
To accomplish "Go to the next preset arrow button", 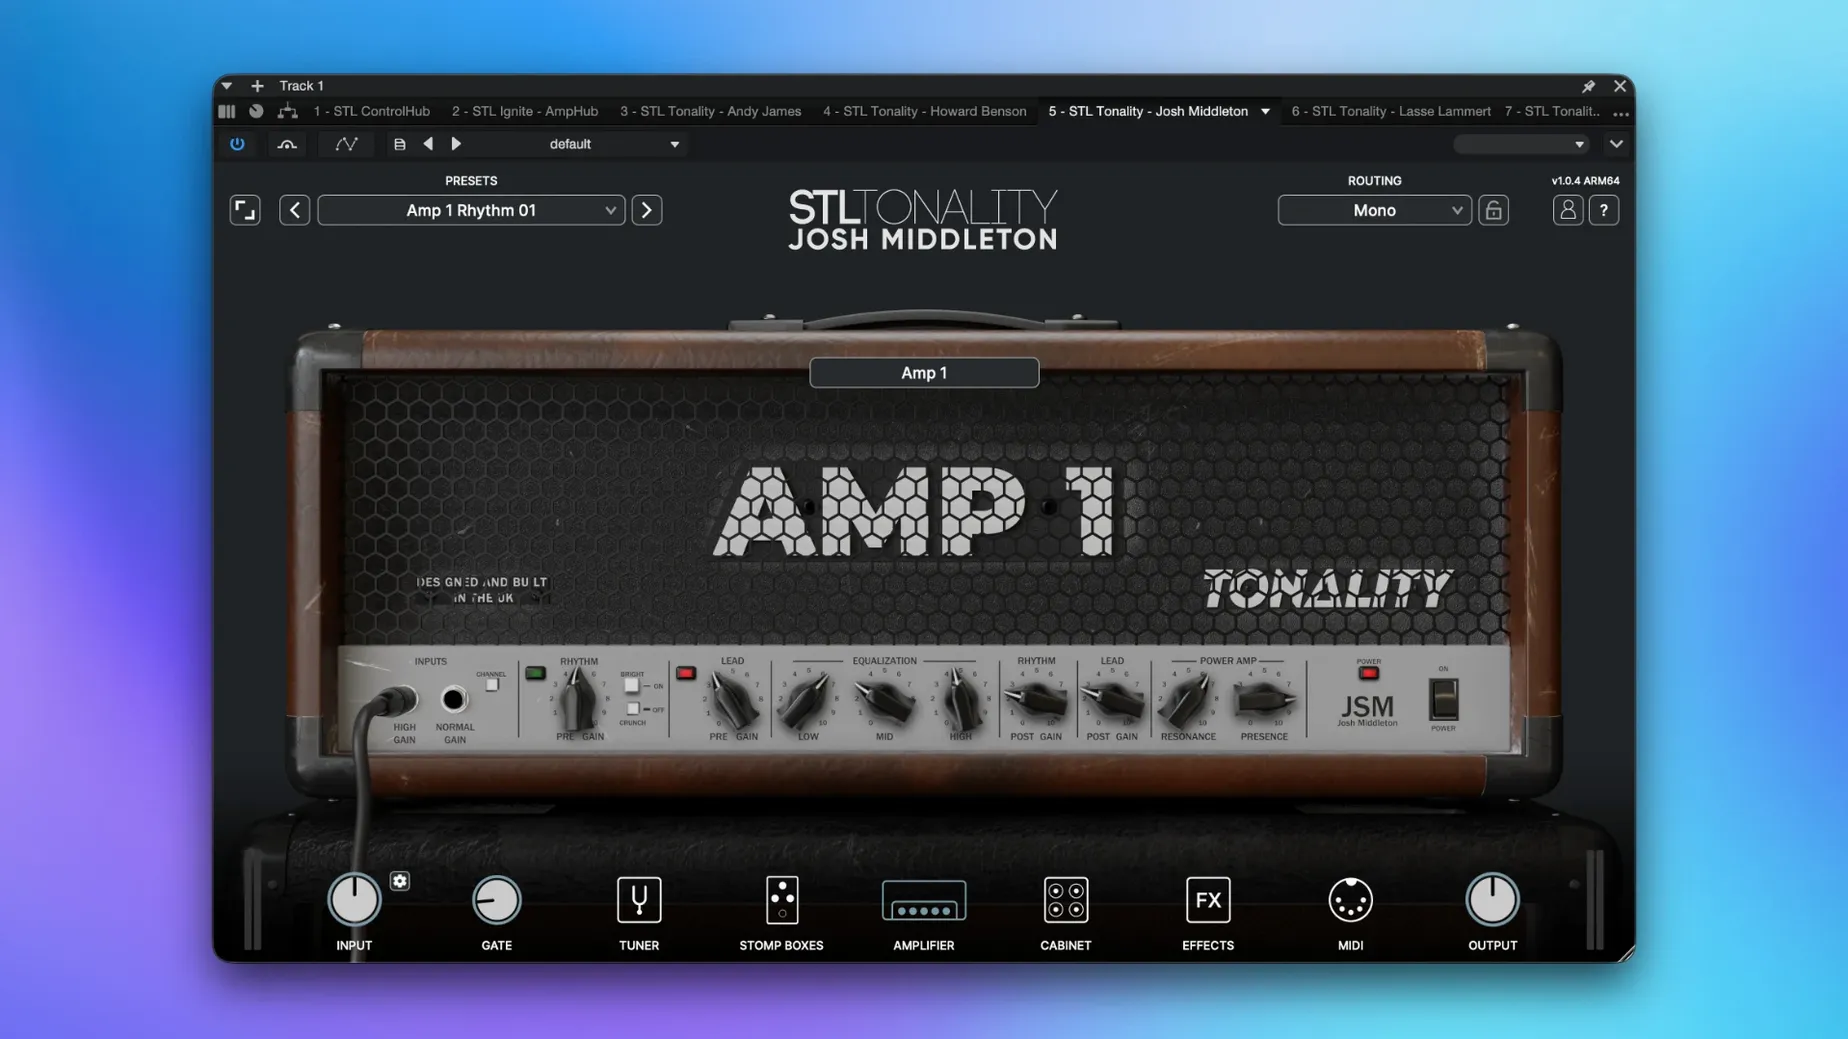I will click(x=647, y=210).
